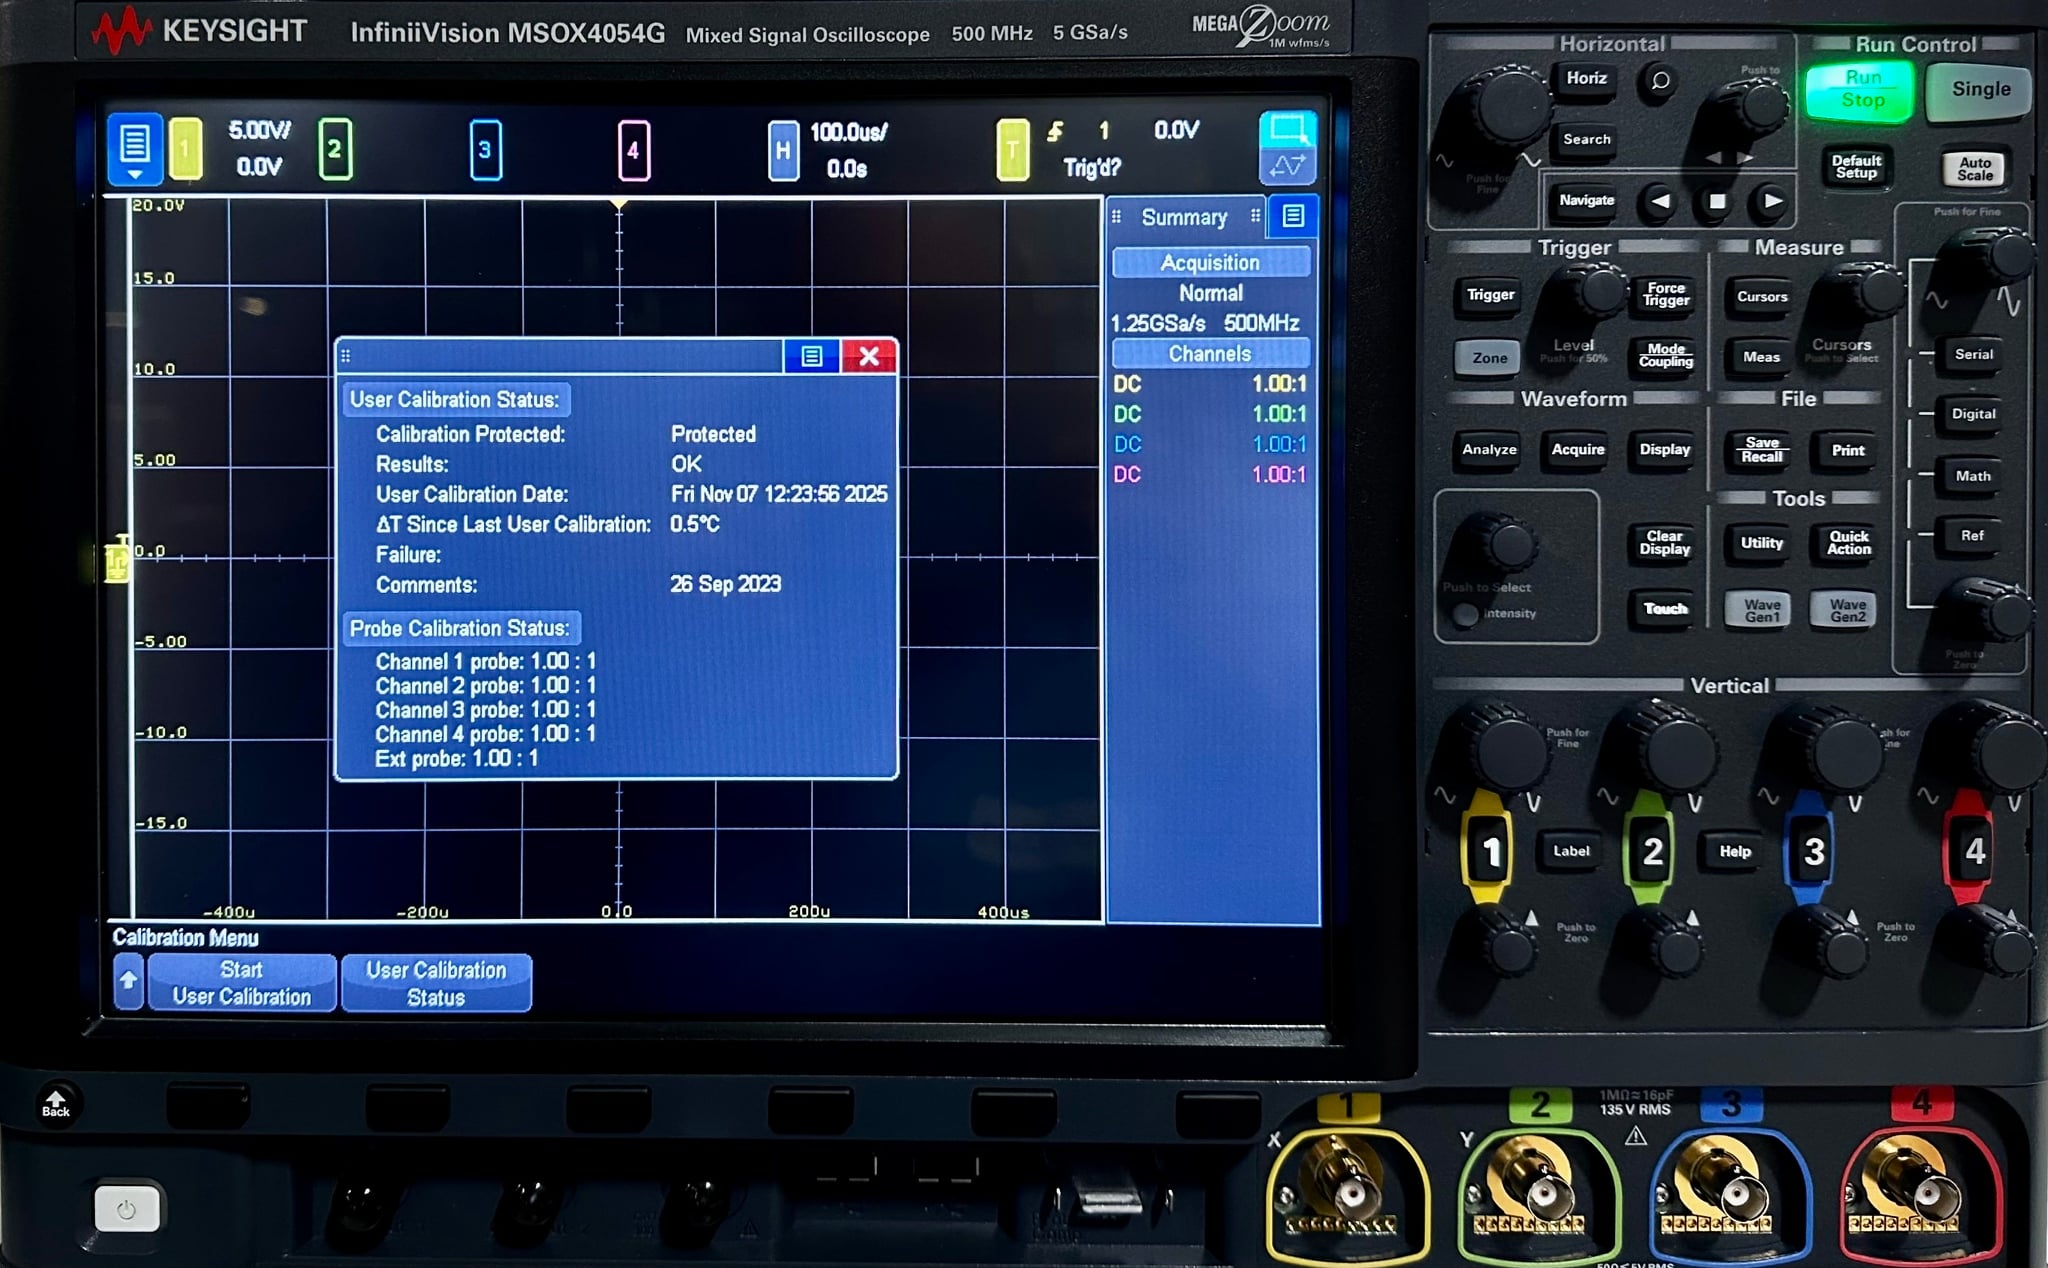
Task: Click the Quick Action key
Action: click(1848, 543)
